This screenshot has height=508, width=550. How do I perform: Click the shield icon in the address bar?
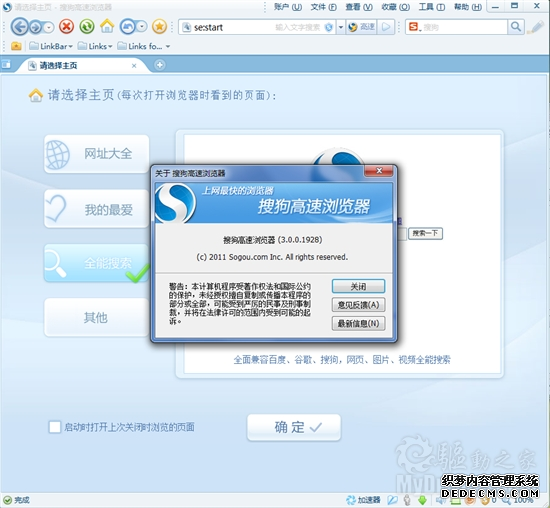click(x=329, y=27)
